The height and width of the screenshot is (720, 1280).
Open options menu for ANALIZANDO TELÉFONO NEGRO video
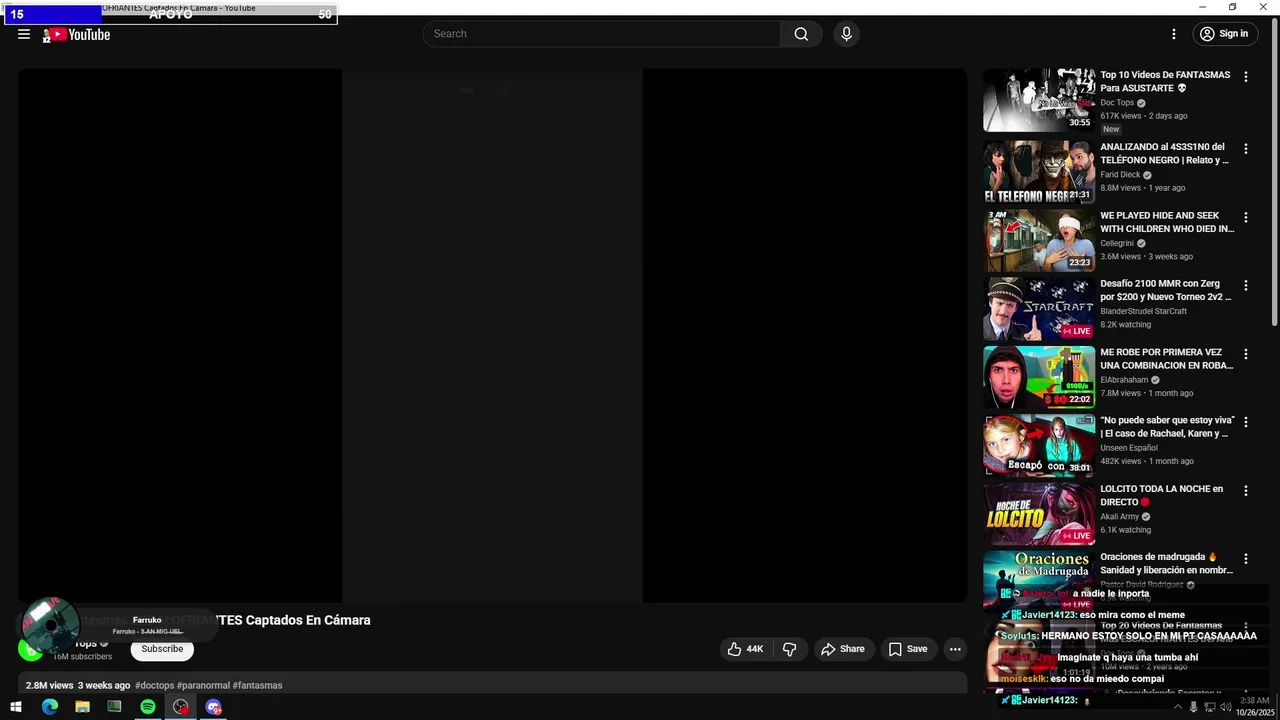pos(1246,149)
